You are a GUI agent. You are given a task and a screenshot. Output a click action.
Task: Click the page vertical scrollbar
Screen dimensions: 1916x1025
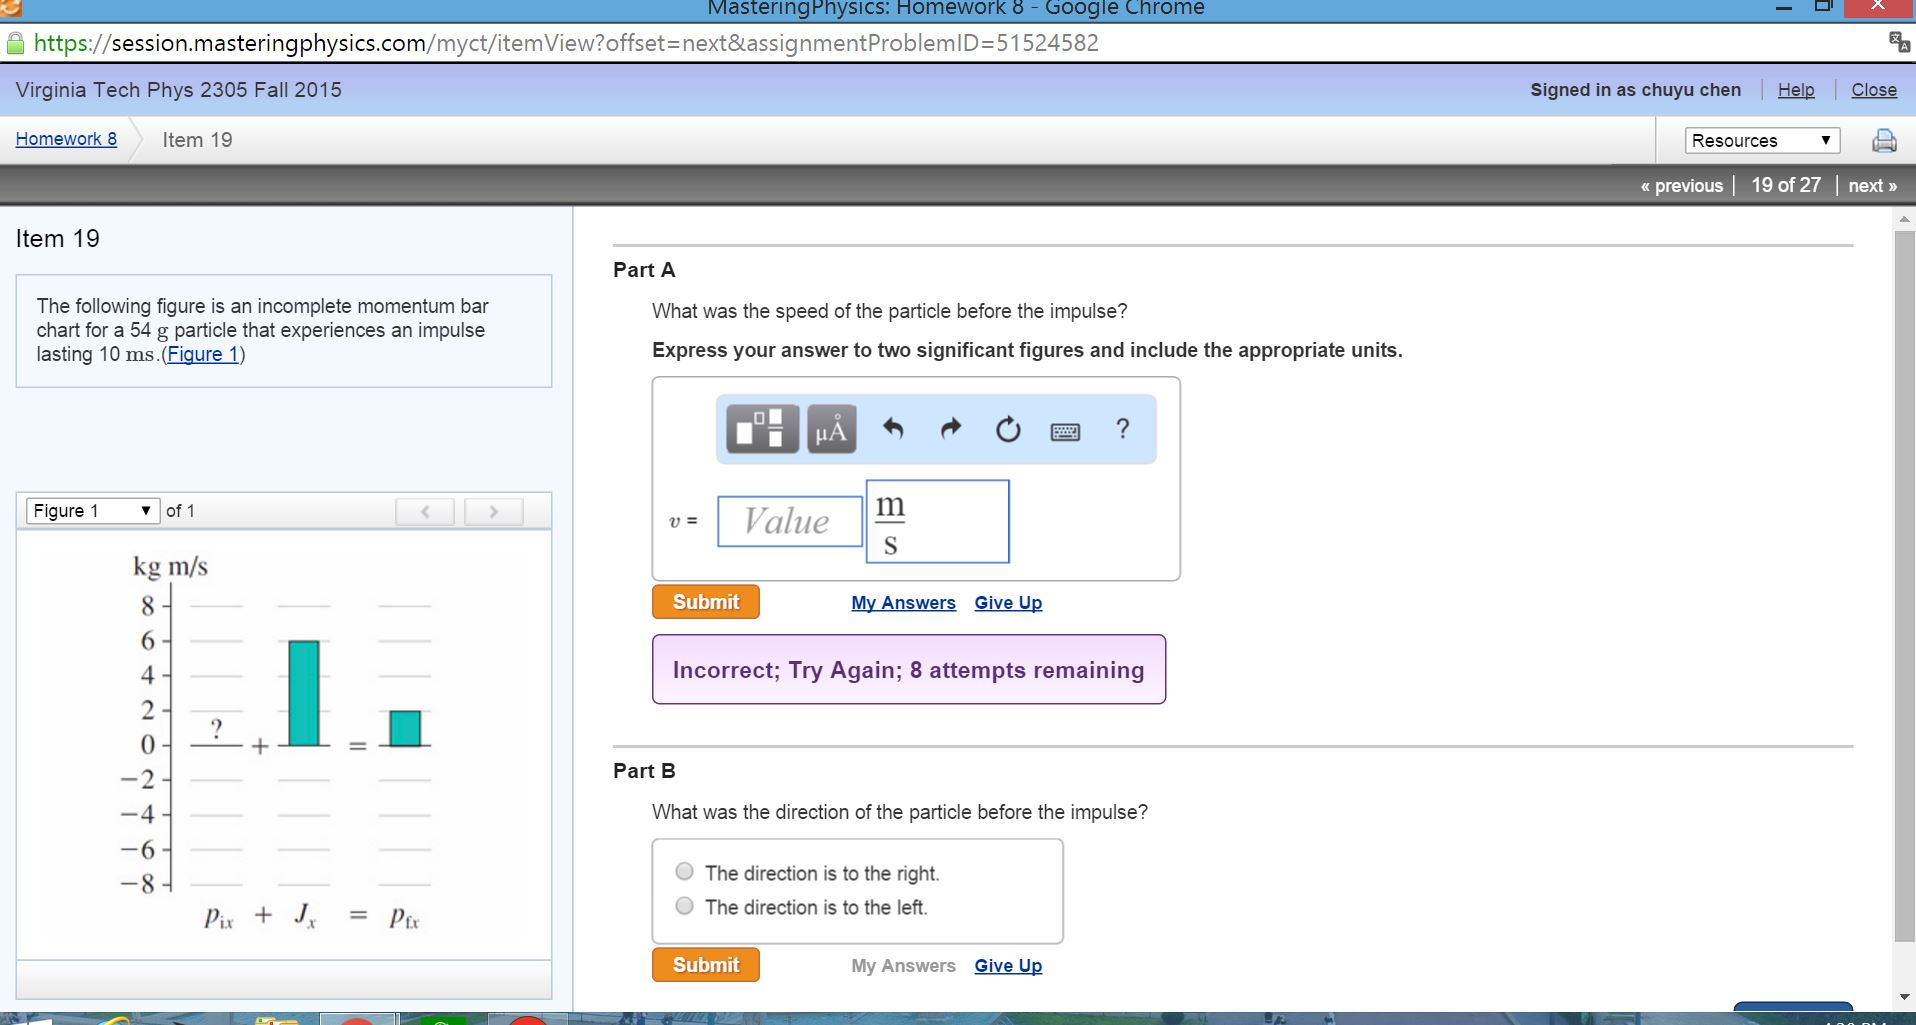point(1904,587)
